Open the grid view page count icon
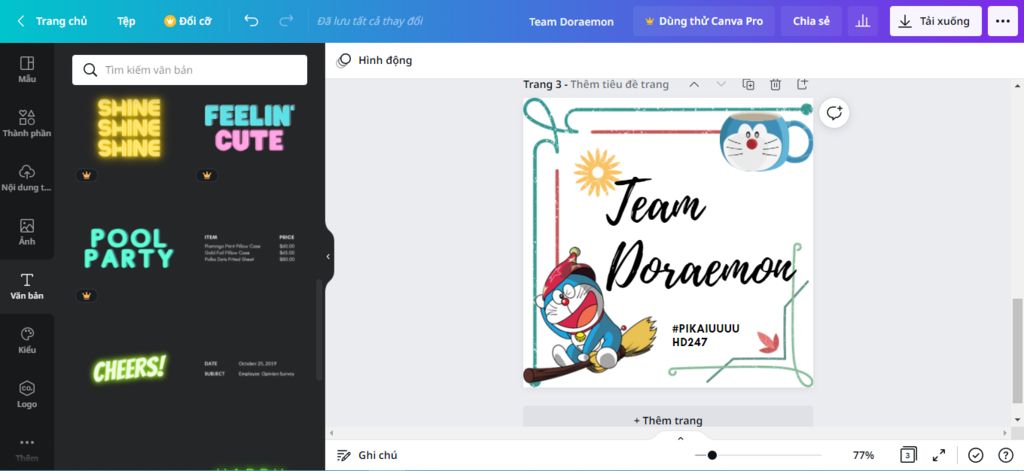The width and height of the screenshot is (1024, 471). coord(908,455)
